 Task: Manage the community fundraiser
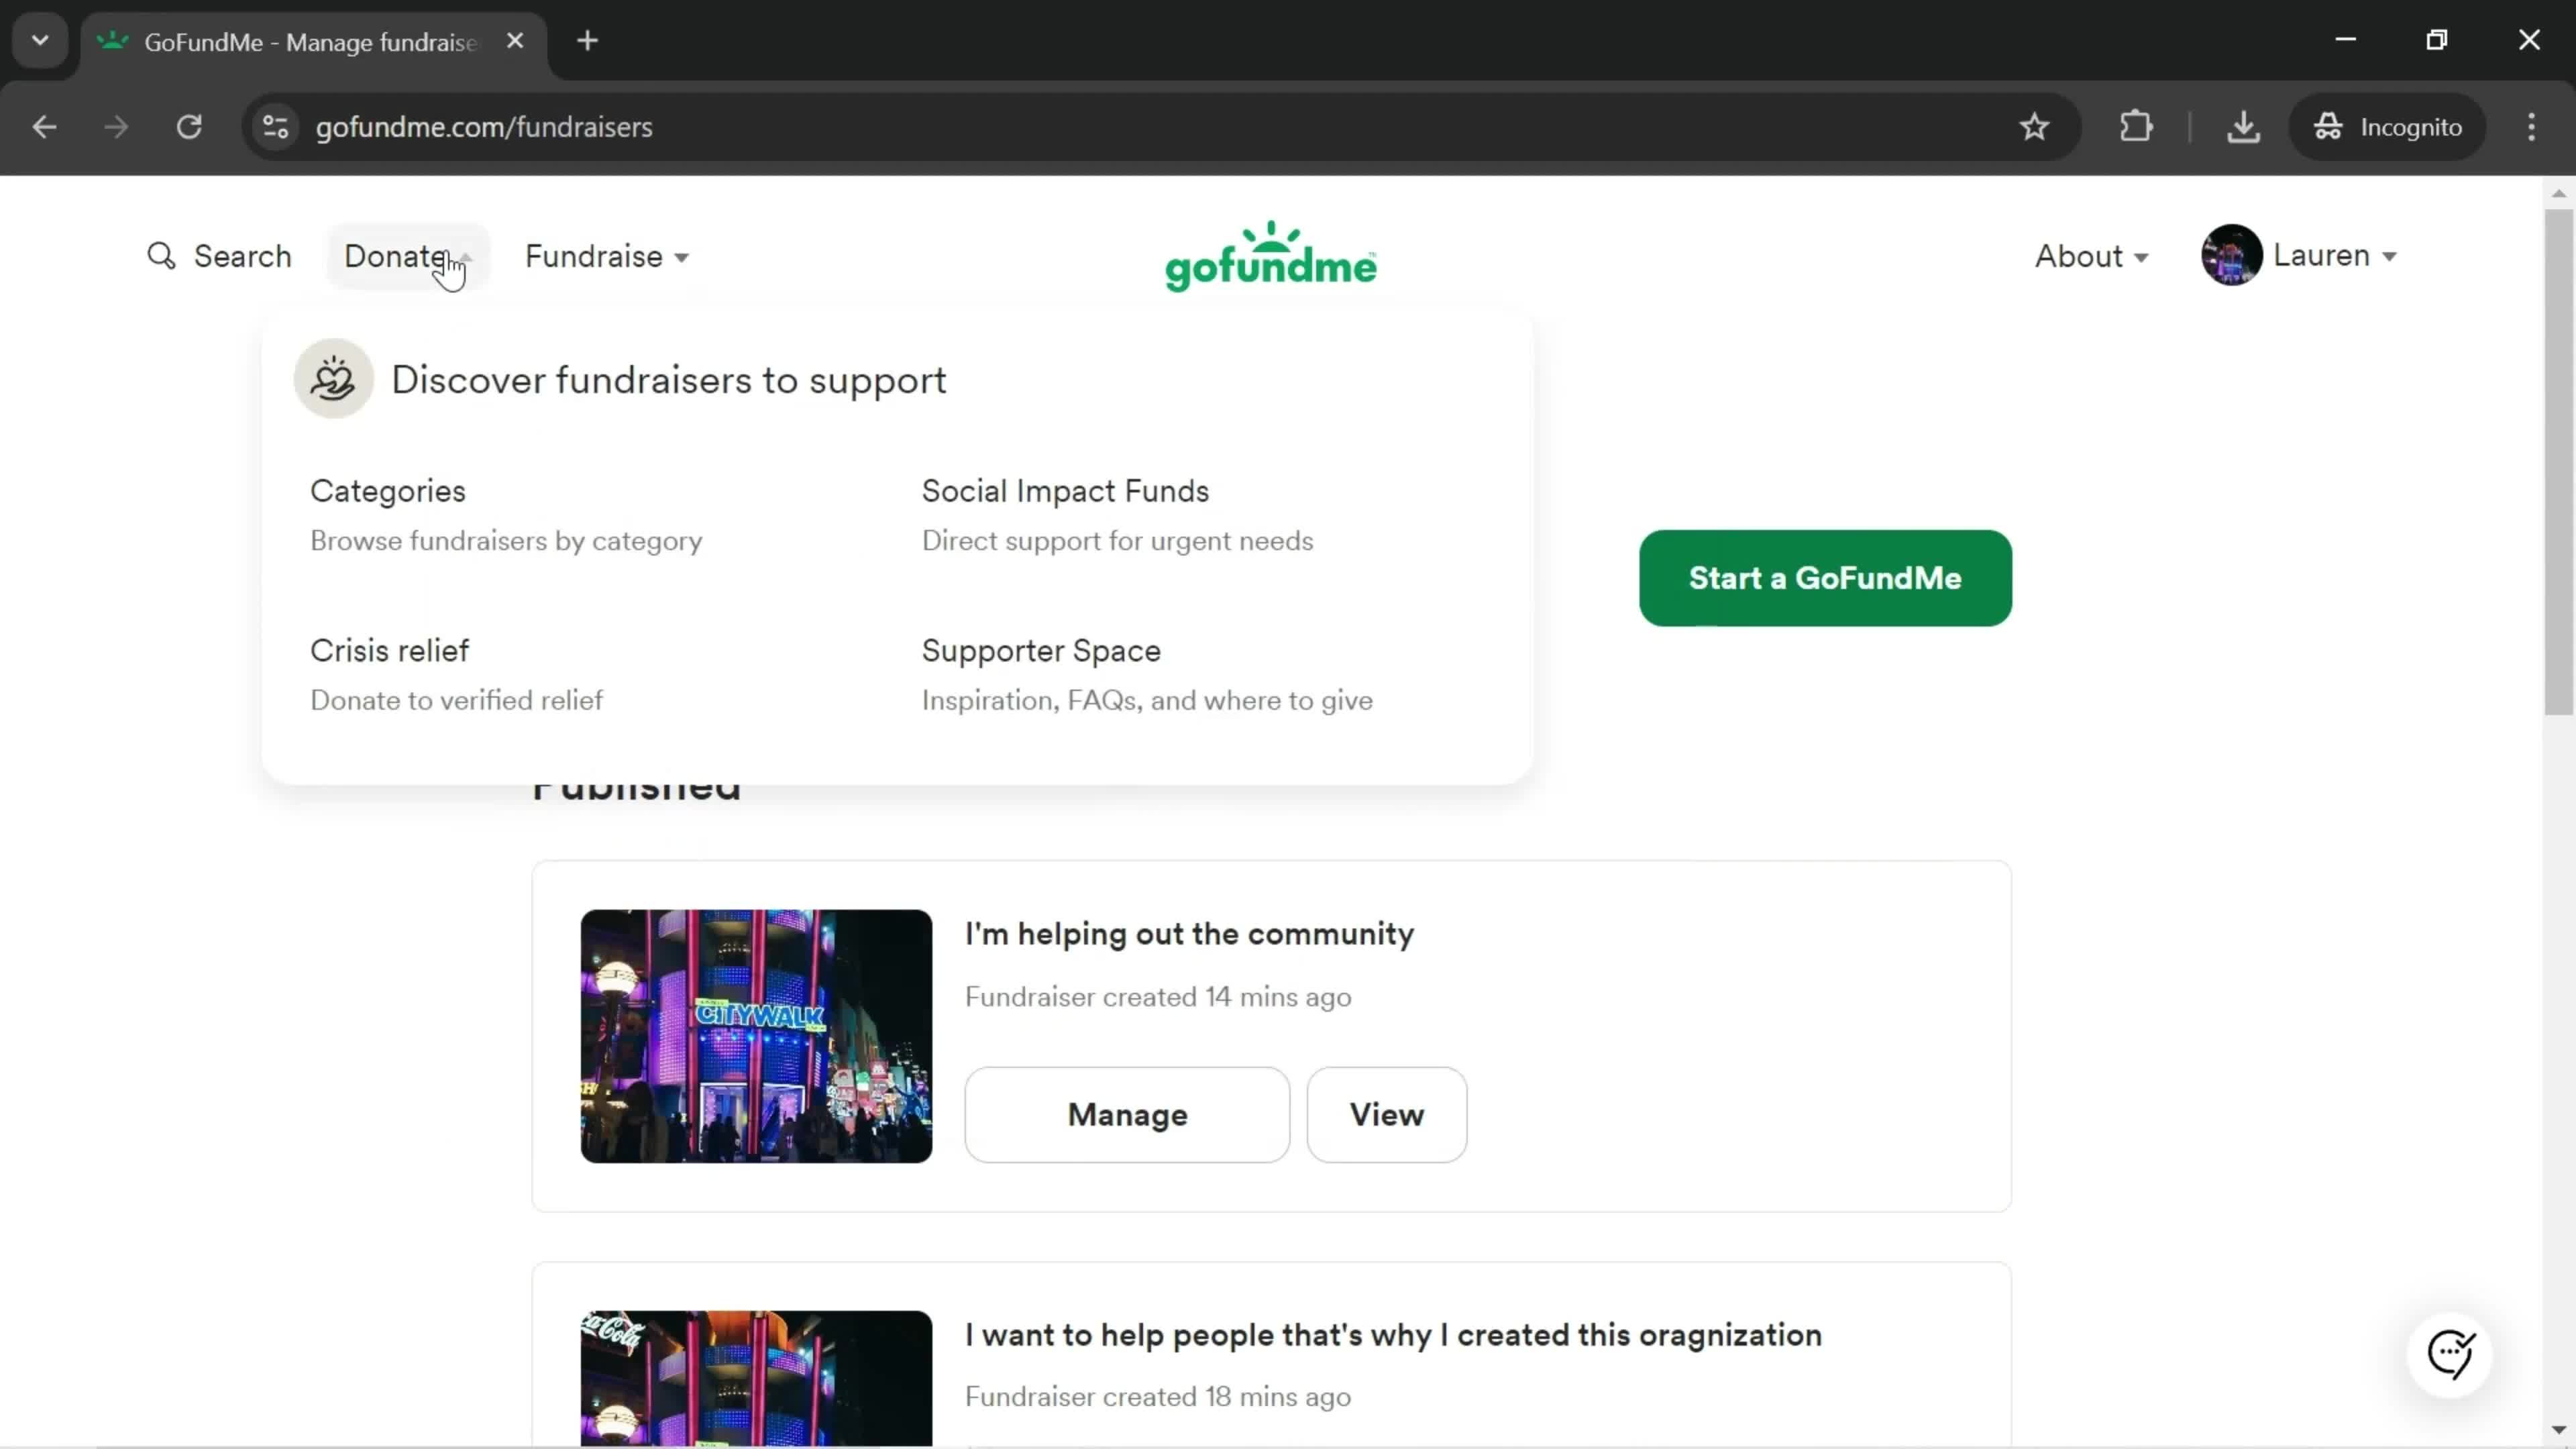point(1127,1115)
